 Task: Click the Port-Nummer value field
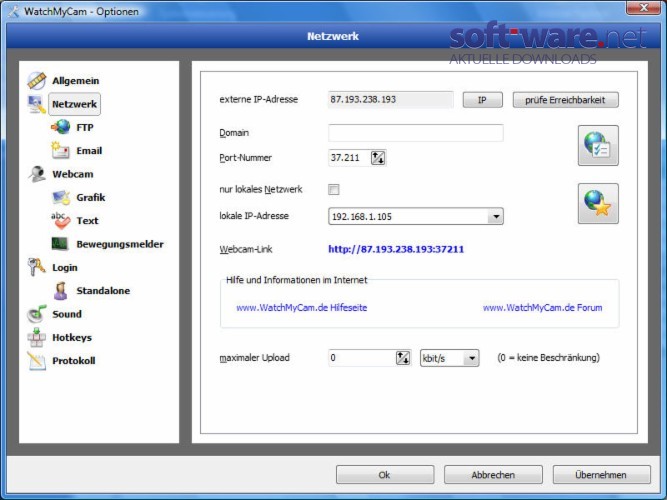pyautogui.click(x=350, y=157)
